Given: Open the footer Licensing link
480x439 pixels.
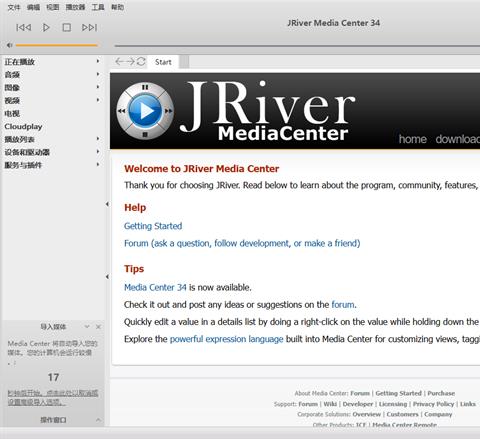Looking at the screenshot, I should point(393,404).
